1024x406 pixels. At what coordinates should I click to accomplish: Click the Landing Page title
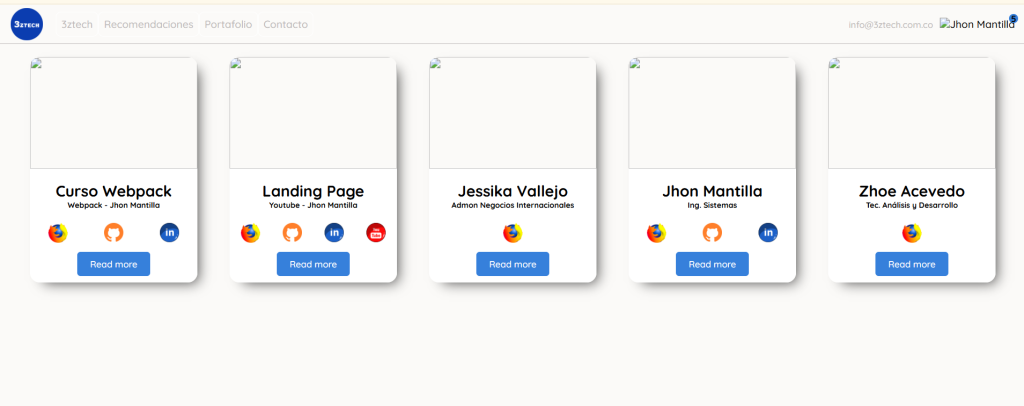[313, 191]
